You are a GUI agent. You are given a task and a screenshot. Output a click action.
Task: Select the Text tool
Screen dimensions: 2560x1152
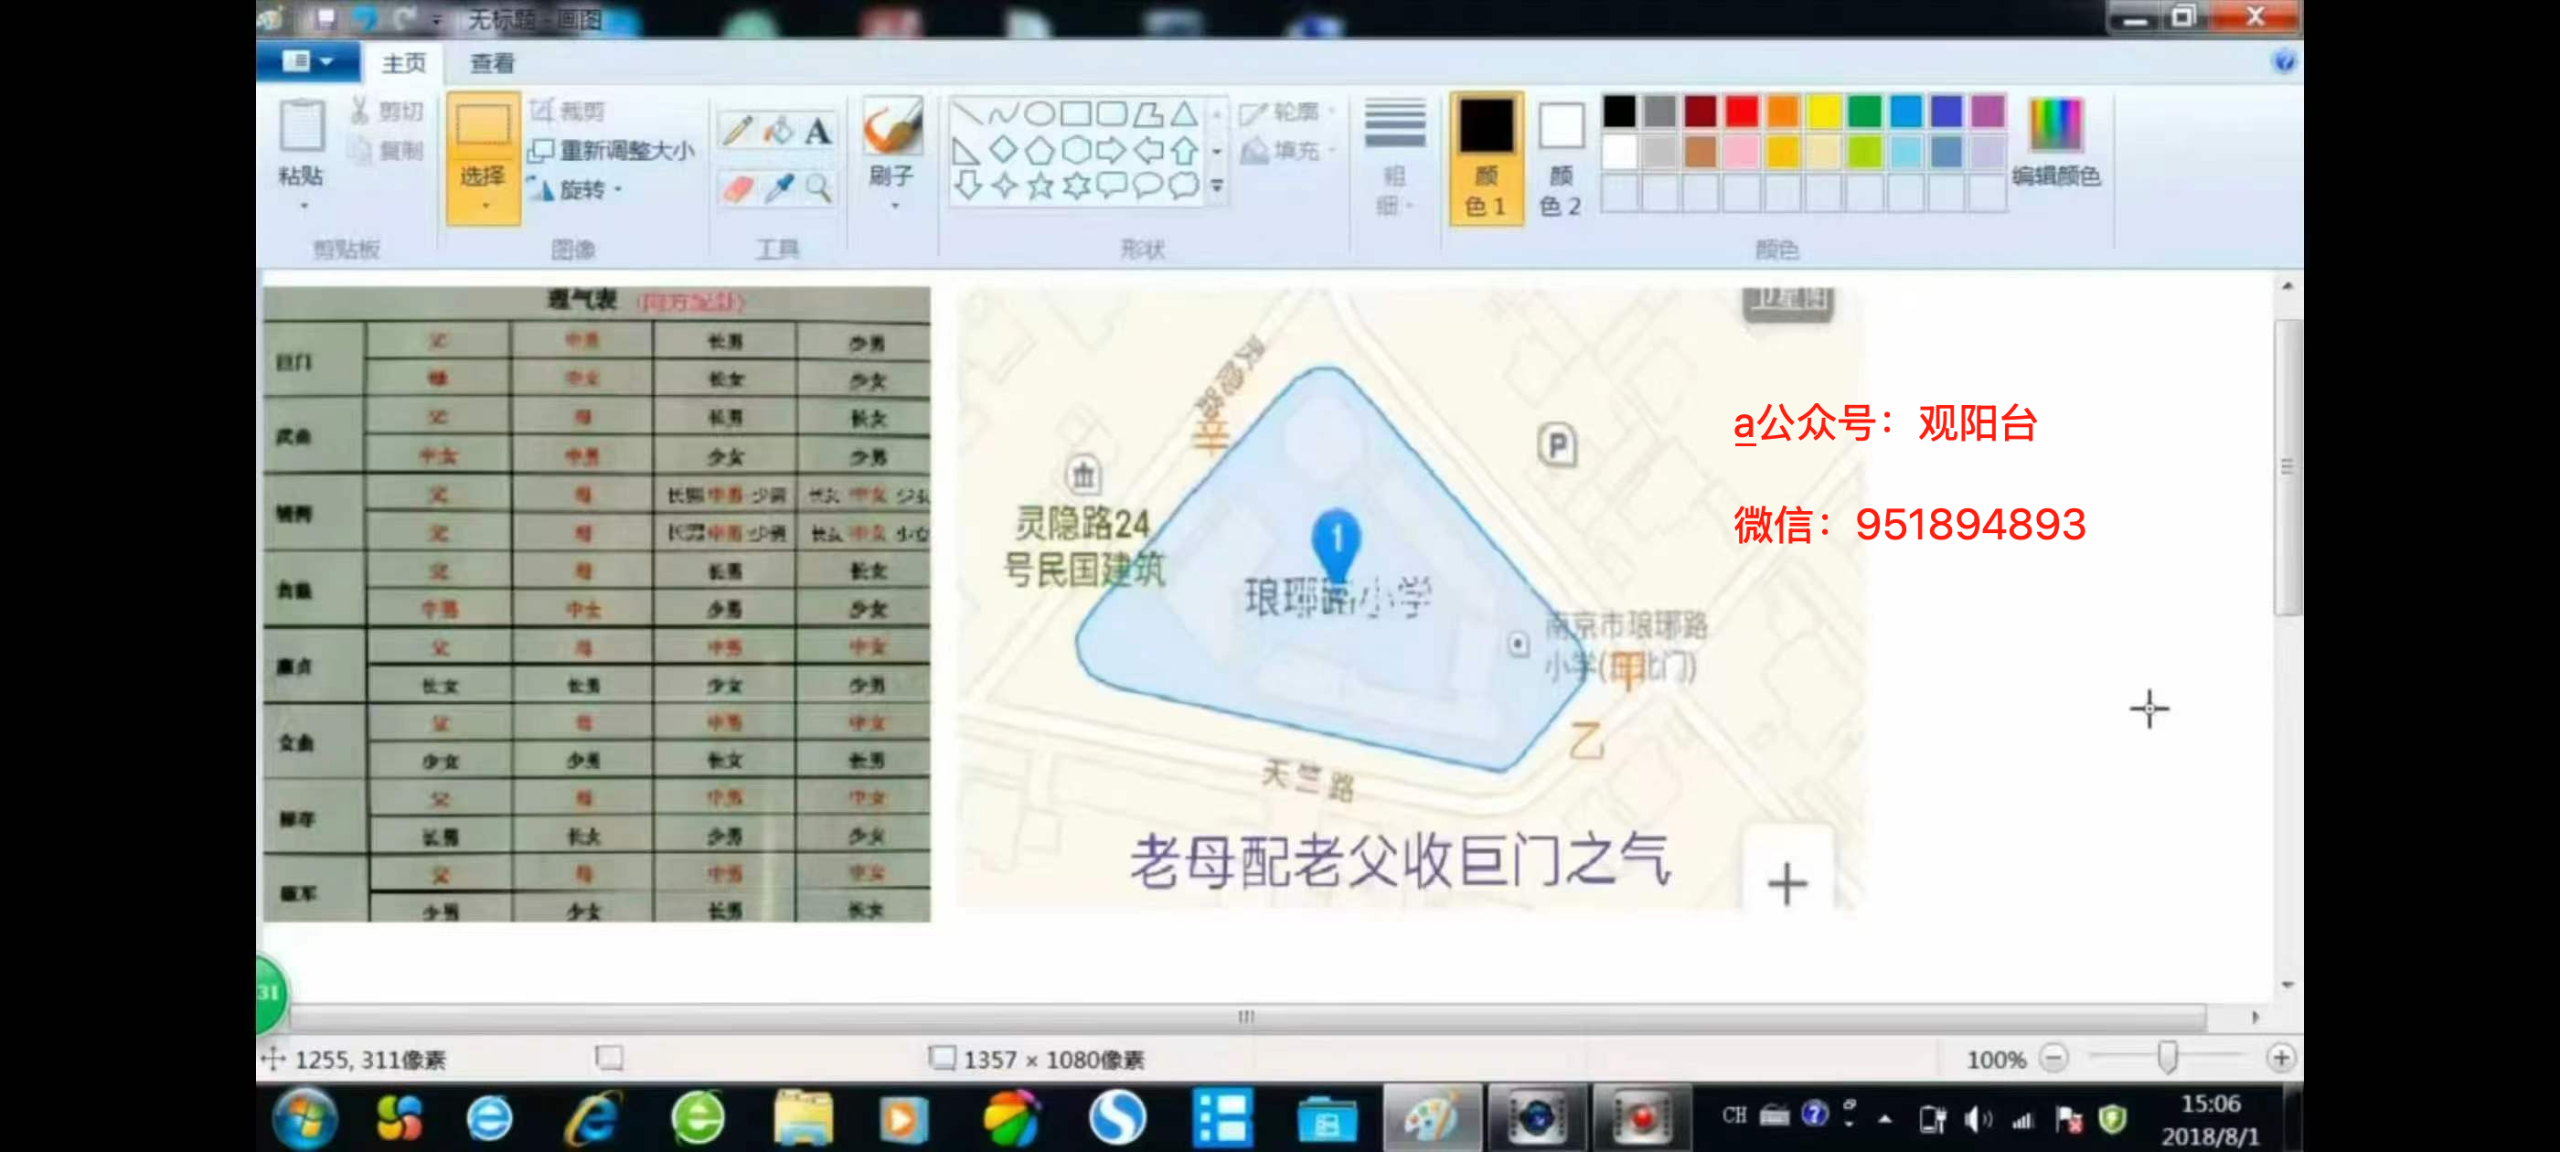click(818, 130)
